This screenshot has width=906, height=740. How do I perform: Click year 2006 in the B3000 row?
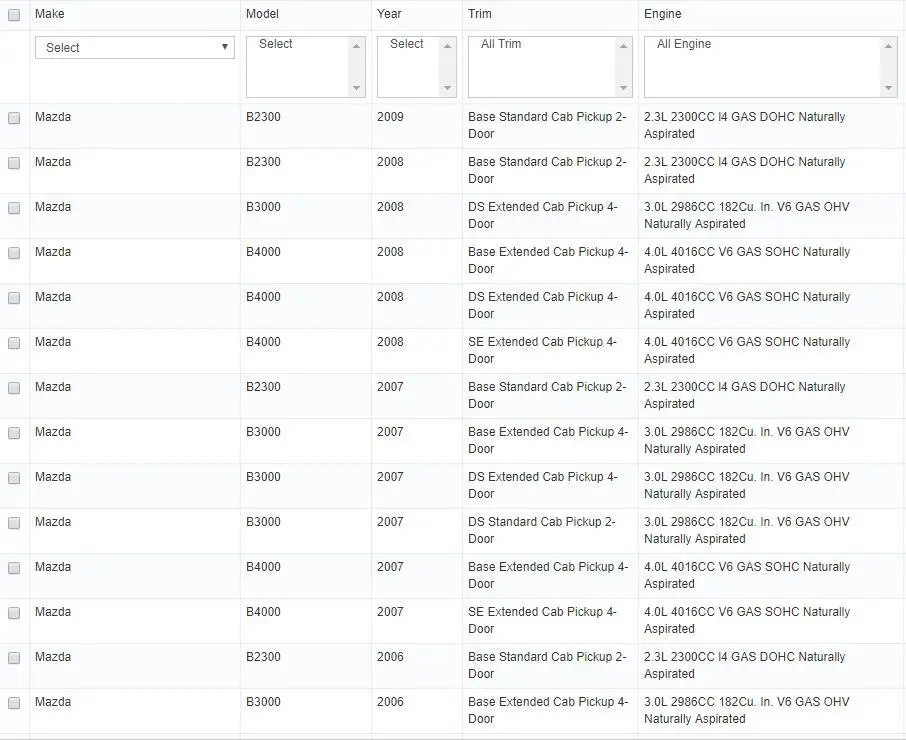pos(391,702)
